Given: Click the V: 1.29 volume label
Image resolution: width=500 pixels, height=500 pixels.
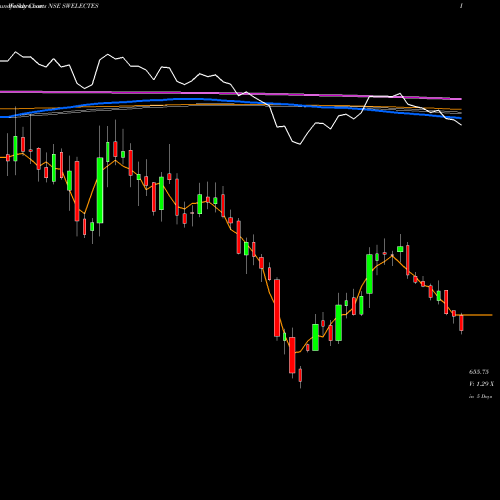Looking at the screenshot, I should (481, 384).
